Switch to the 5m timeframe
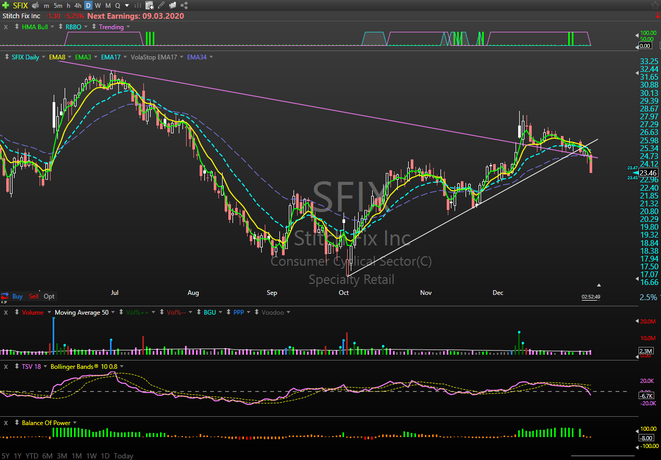The image size is (661, 460). pyautogui.click(x=58, y=5)
